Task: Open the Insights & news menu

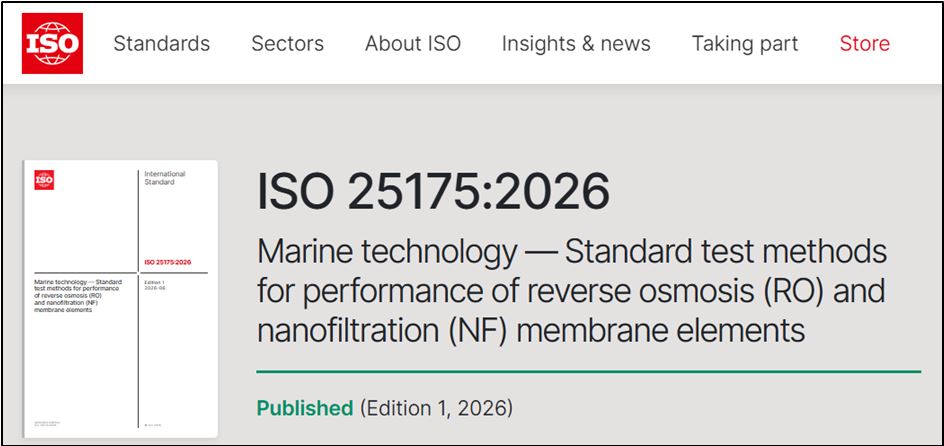Action: pos(576,43)
